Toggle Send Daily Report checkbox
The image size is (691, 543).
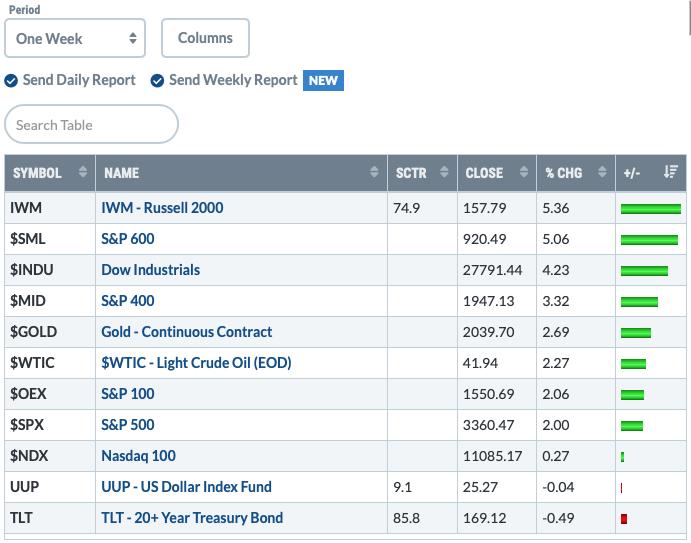11,81
